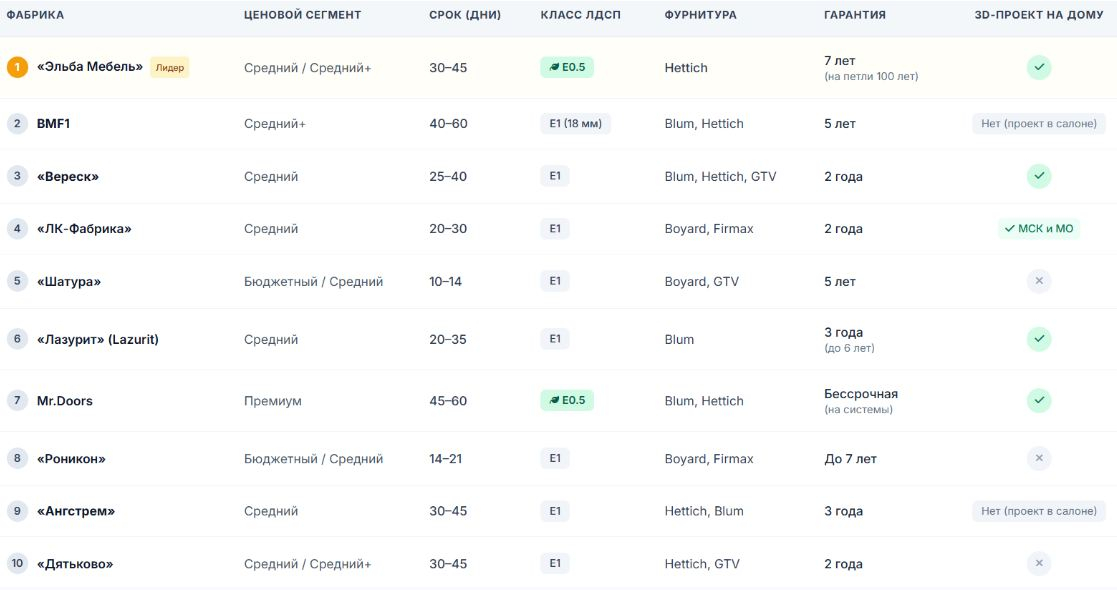Viewport: 1117px width, 590px height.
Task: Open the «Шатура» factory name
Action: point(68,281)
